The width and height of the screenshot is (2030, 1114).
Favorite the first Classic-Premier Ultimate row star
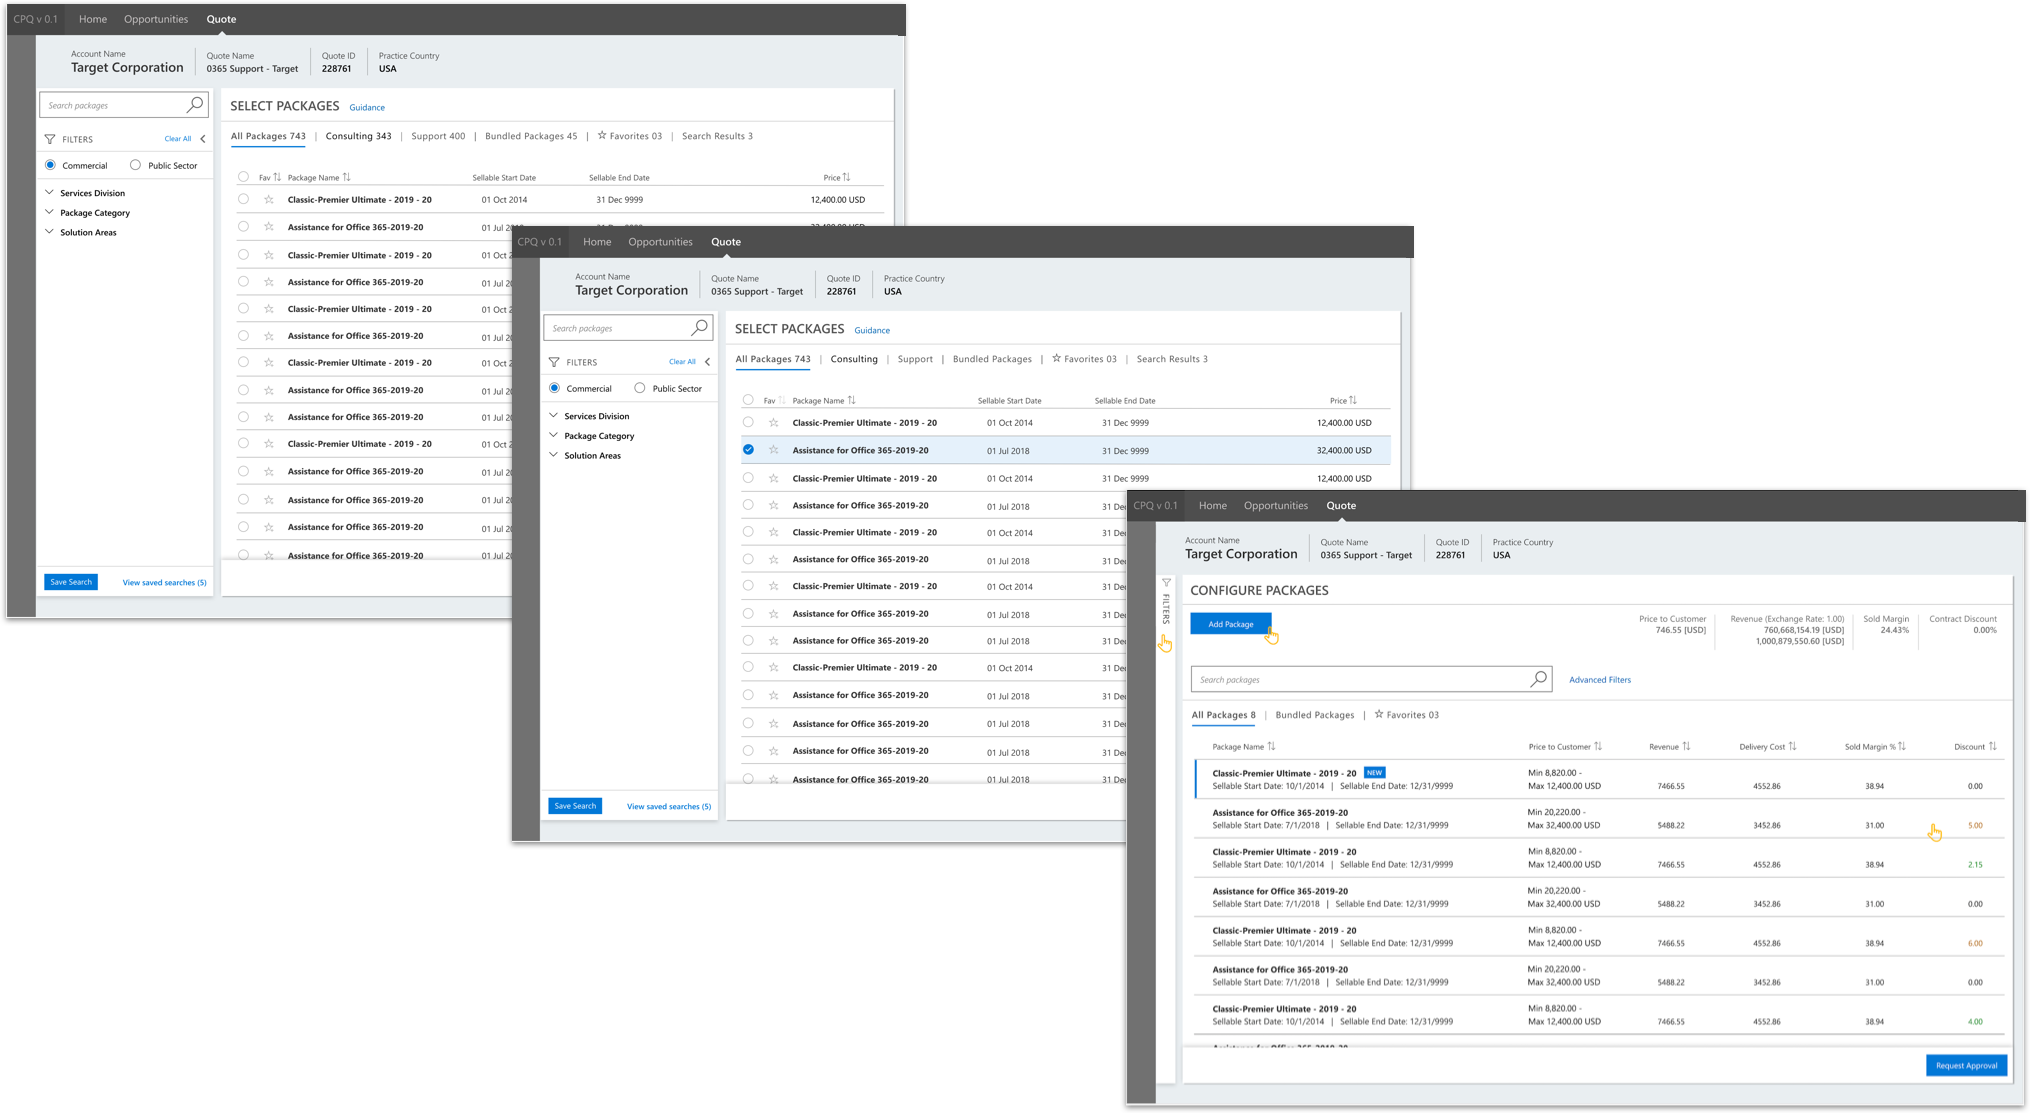coord(269,199)
